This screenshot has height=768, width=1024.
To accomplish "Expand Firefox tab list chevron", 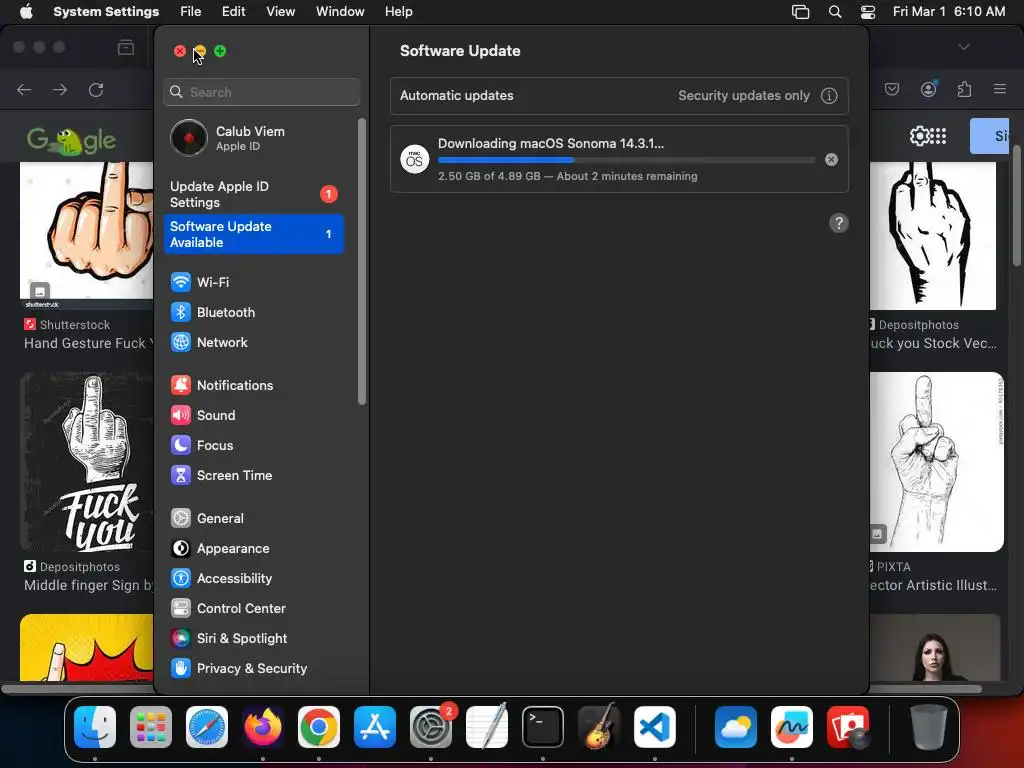I will 964,47.
